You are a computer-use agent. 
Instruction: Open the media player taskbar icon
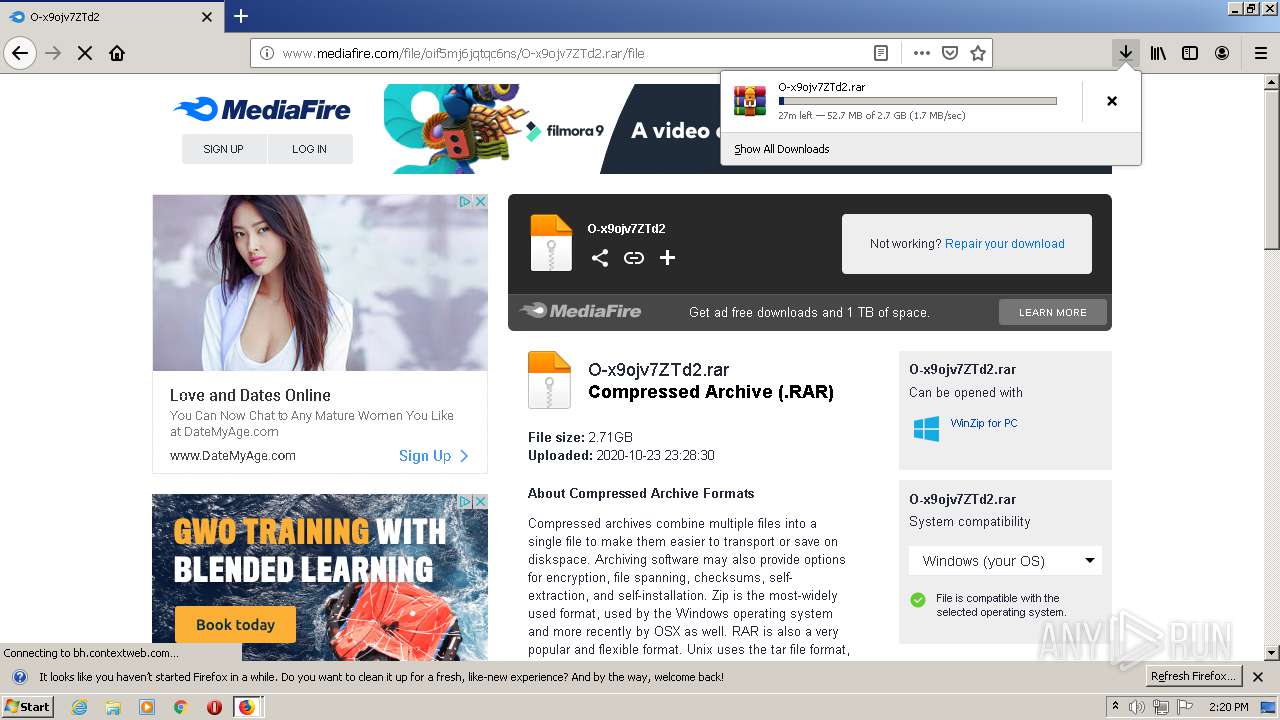click(x=147, y=707)
